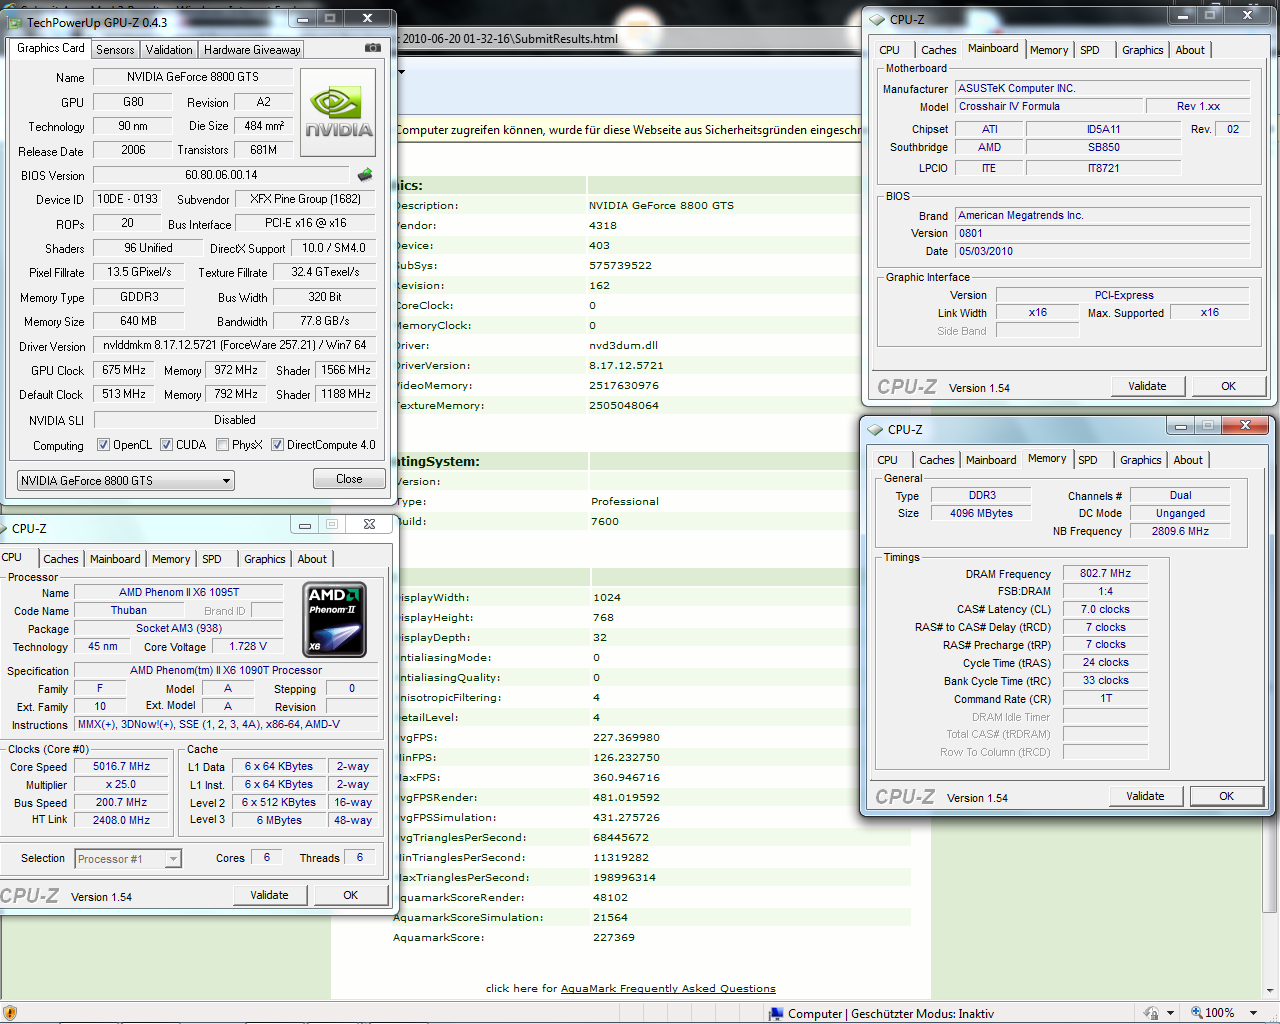
Task: Click the status bar text Geschützter Modus: Inaktiv
Action: click(x=922, y=1013)
